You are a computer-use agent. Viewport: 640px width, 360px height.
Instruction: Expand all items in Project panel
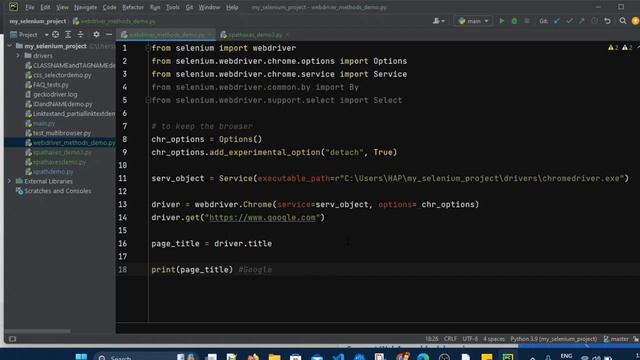[x=68, y=35]
